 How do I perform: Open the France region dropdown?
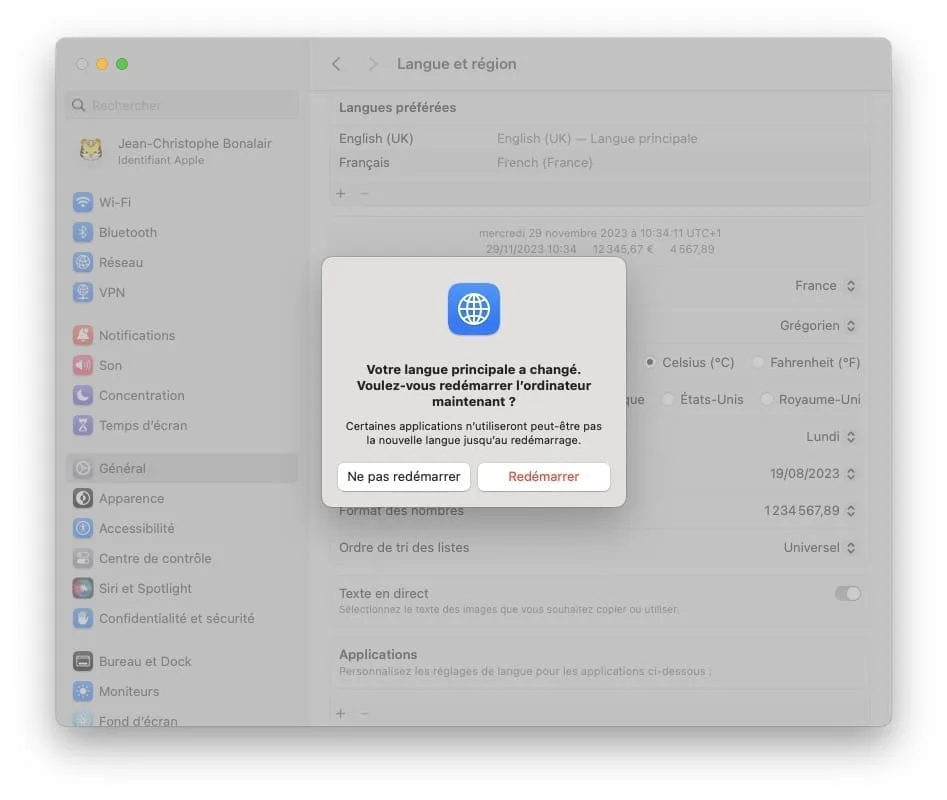coord(826,285)
